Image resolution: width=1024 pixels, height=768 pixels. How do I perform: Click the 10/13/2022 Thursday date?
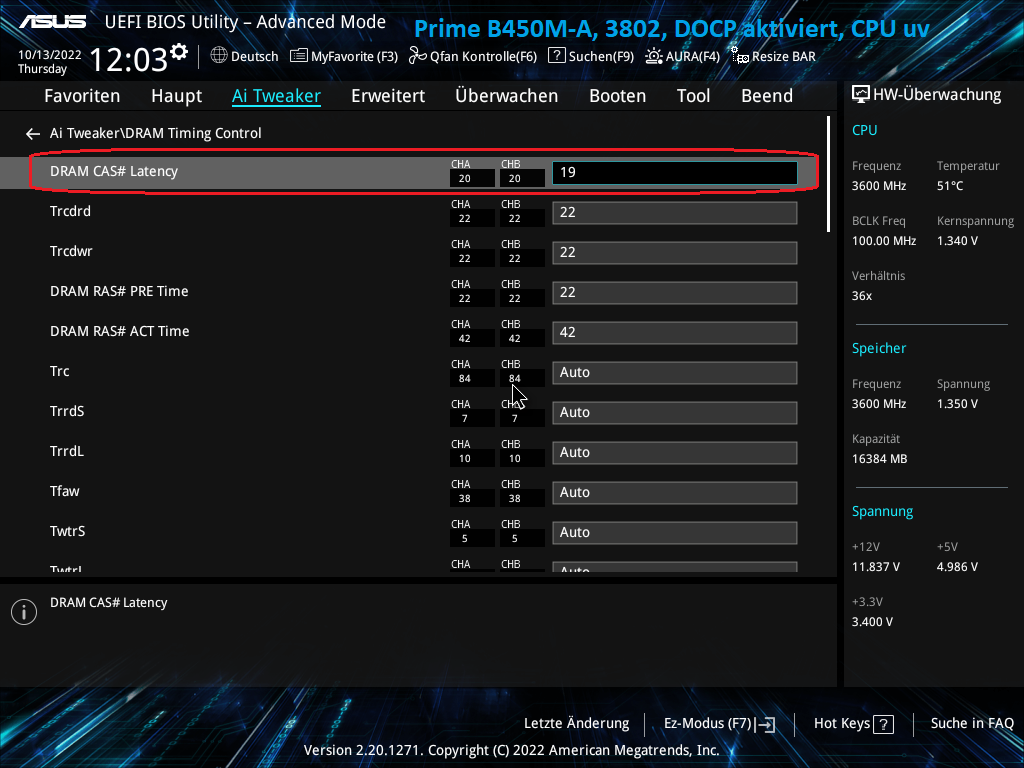[x=50, y=62]
